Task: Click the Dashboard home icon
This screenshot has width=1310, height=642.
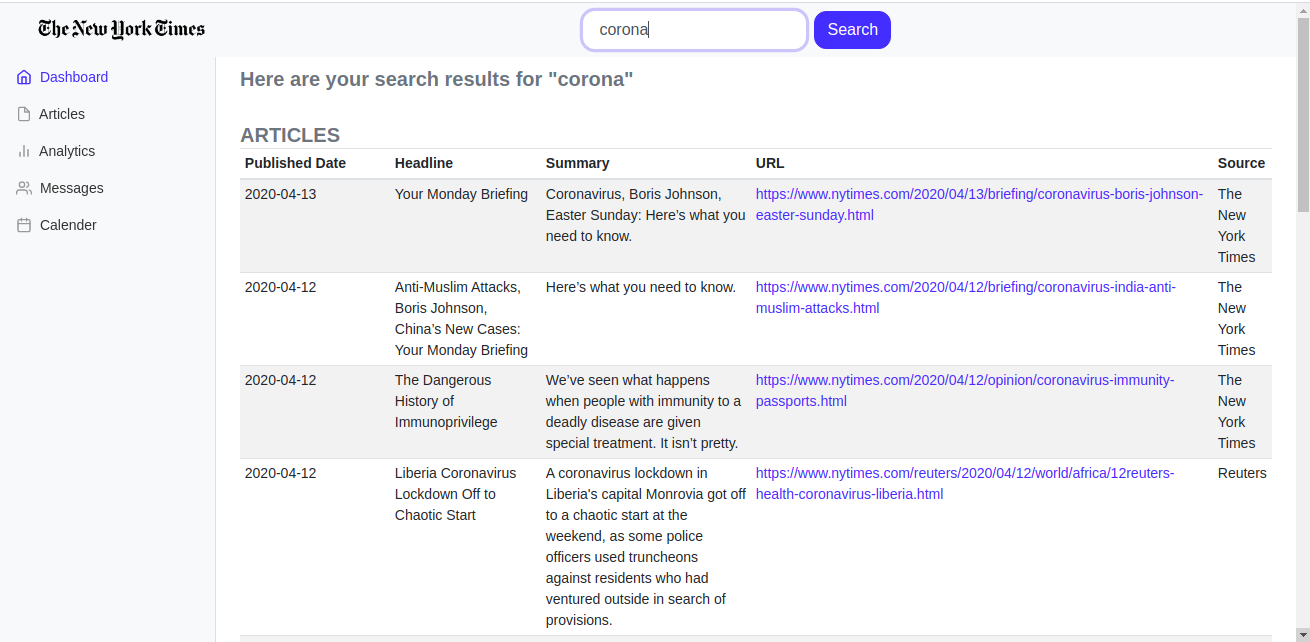Action: [24, 77]
